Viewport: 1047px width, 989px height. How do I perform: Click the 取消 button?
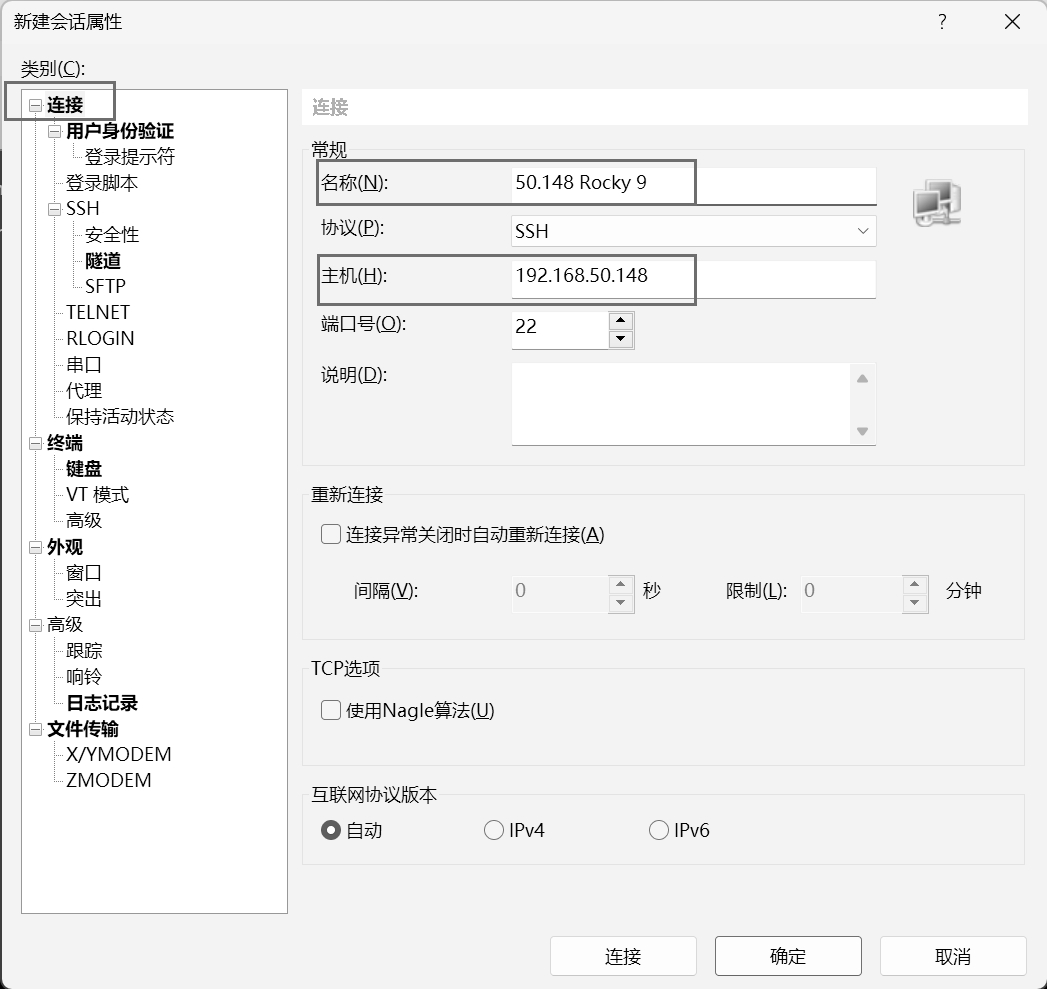point(953,956)
